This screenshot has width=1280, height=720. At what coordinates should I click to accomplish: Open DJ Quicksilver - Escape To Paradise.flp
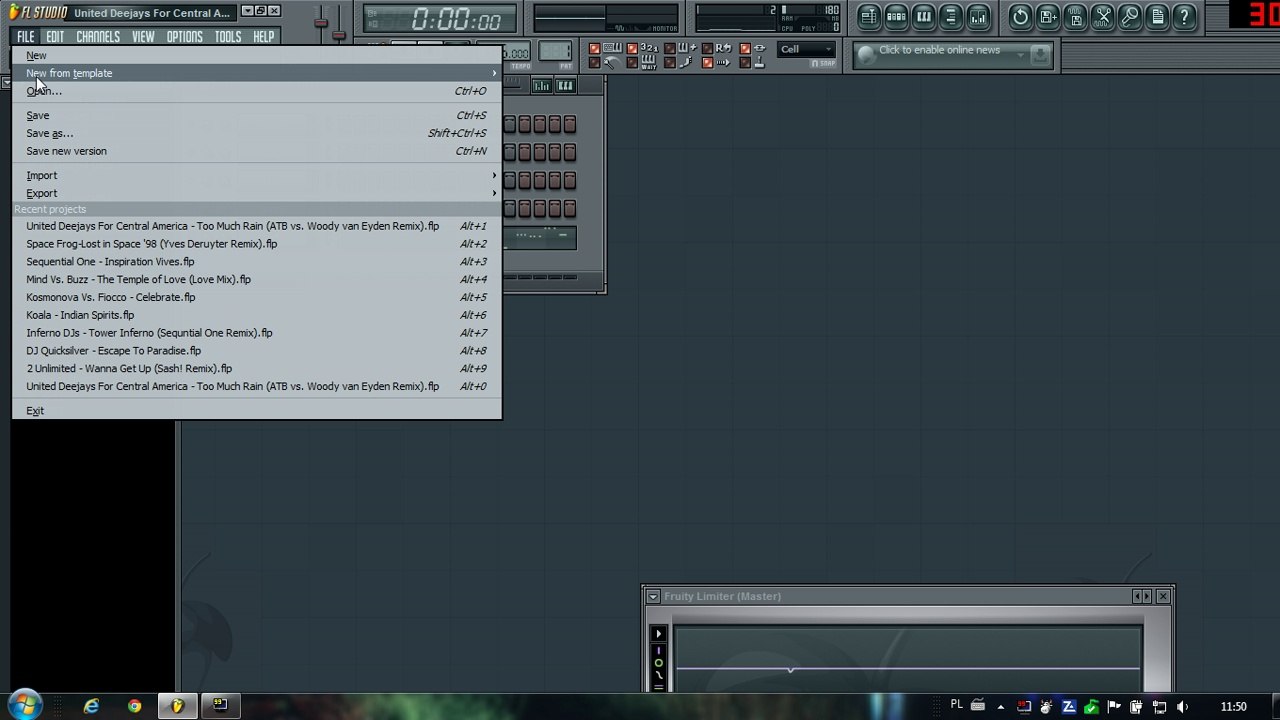coord(256,351)
